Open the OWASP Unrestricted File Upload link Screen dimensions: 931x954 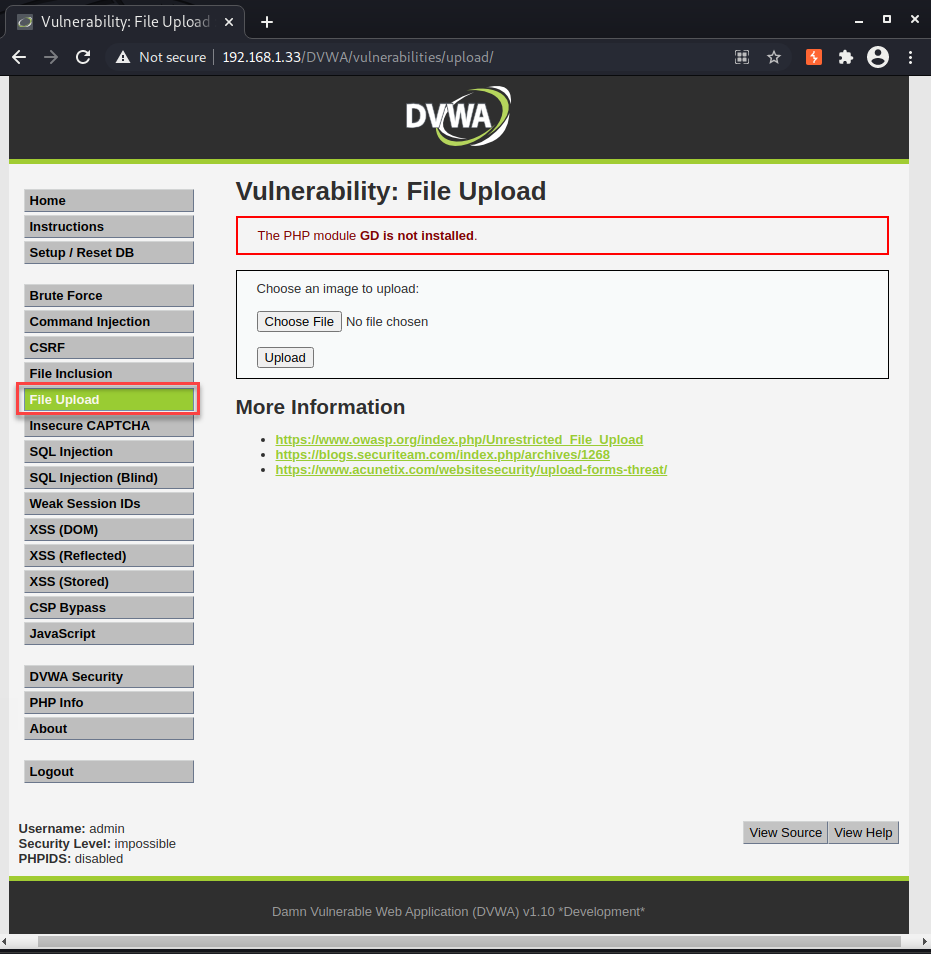coord(459,439)
